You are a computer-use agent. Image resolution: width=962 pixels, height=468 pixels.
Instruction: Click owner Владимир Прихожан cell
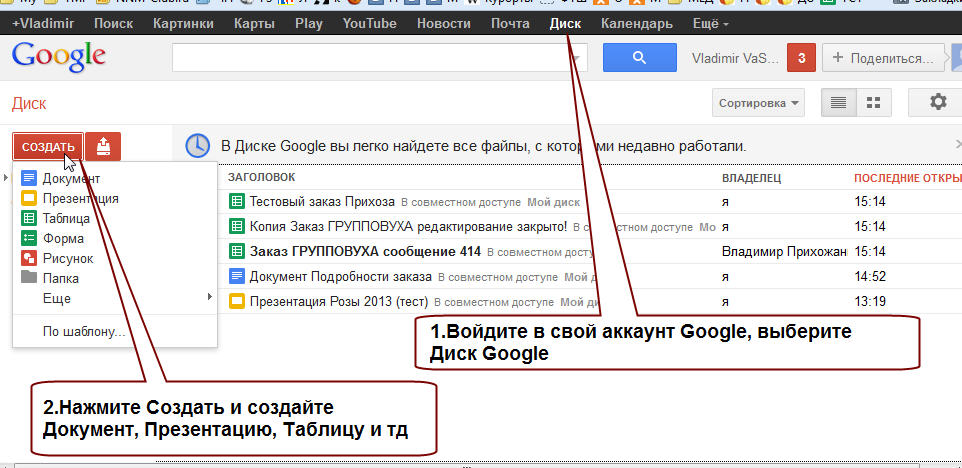784,251
